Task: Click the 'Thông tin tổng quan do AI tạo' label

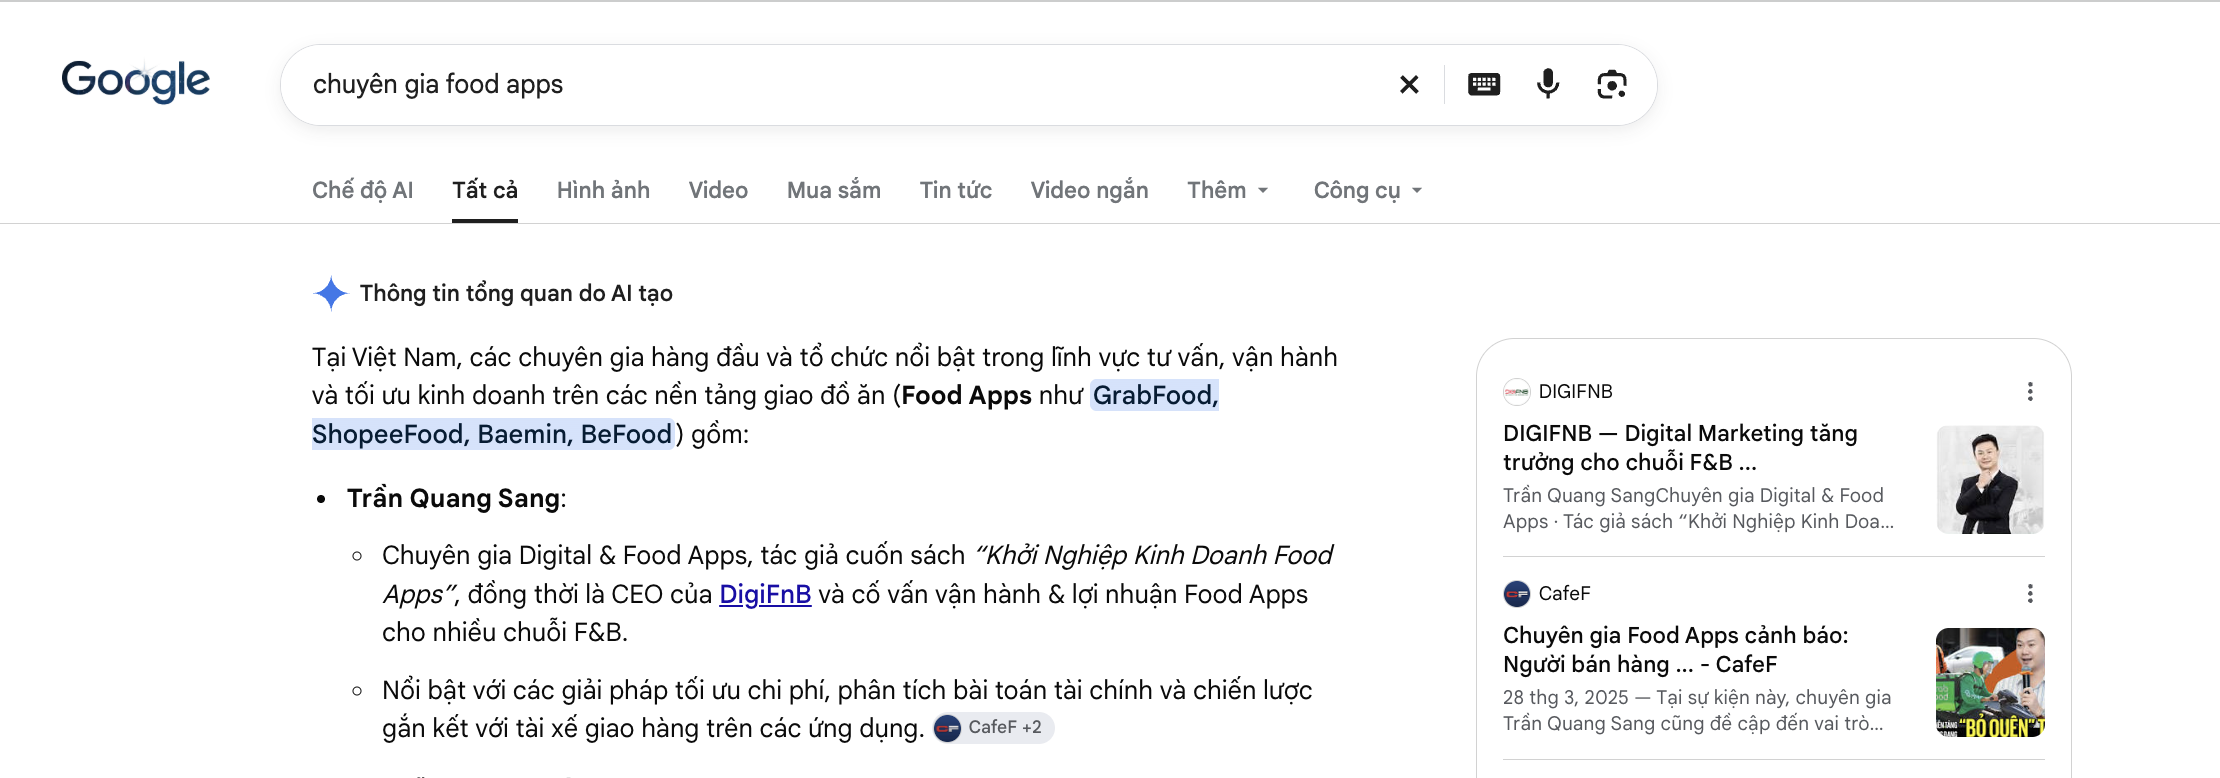Action: 516,293
